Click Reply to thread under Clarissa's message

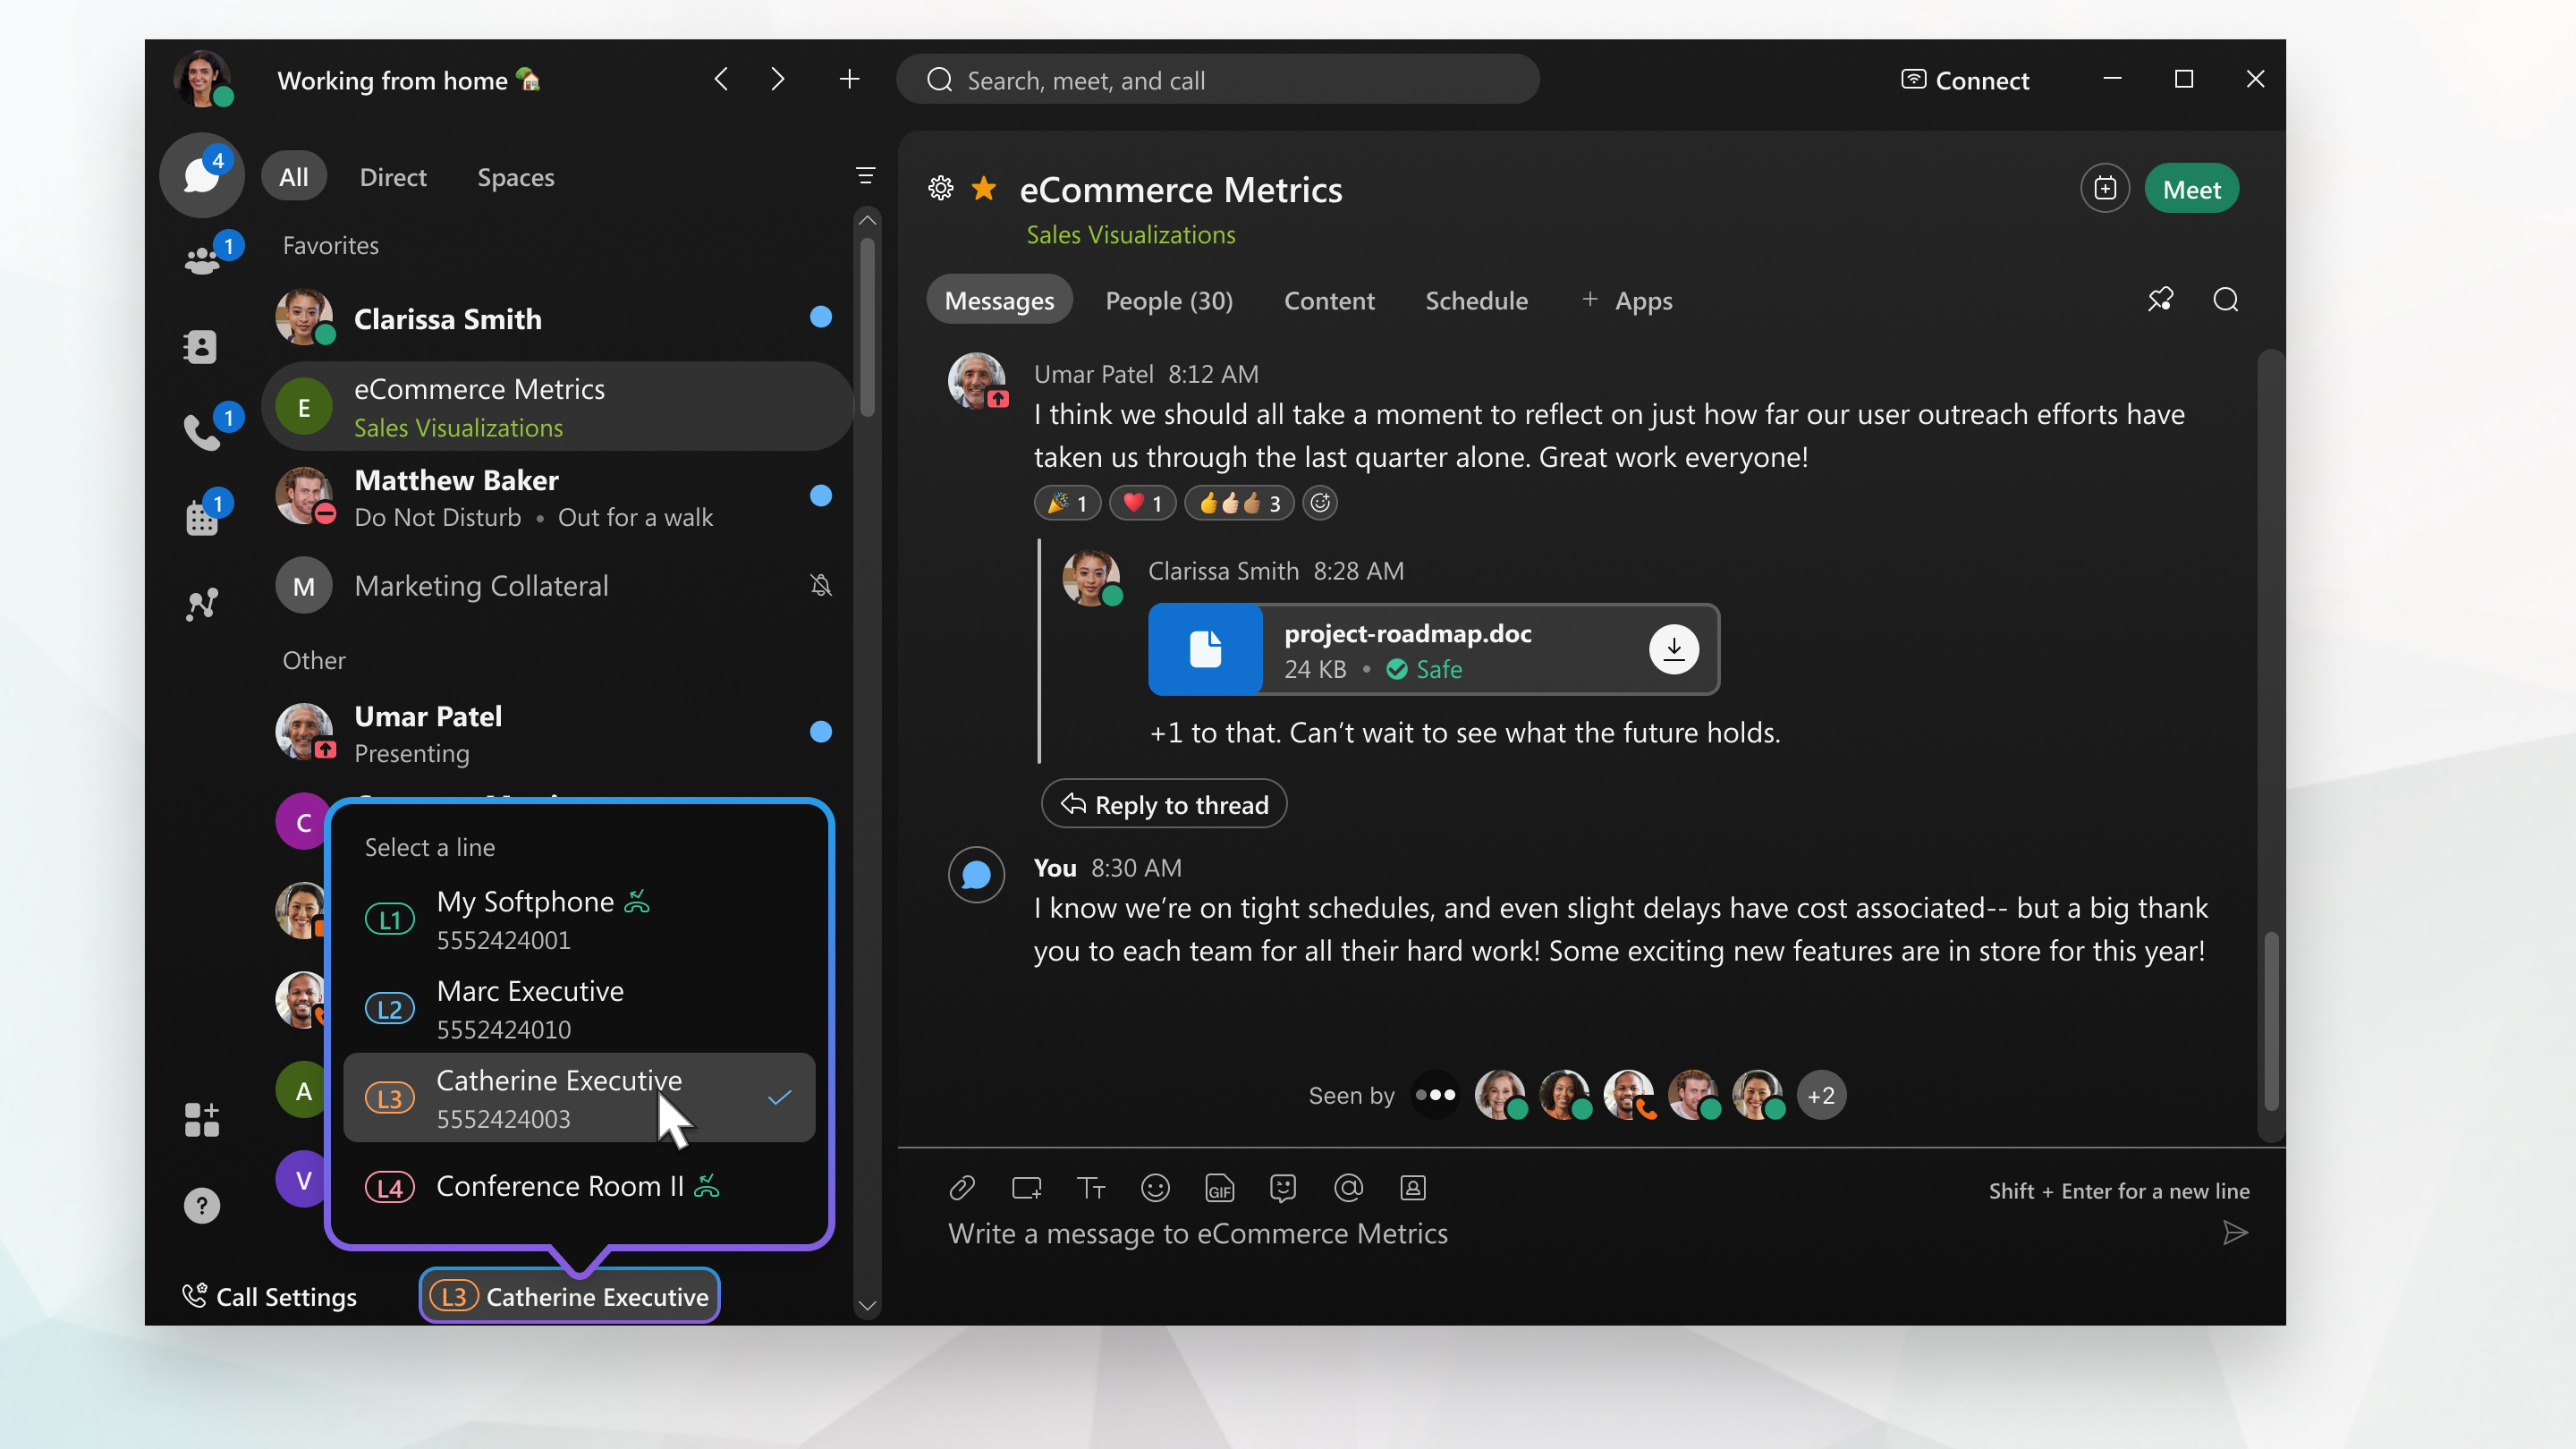click(1165, 803)
